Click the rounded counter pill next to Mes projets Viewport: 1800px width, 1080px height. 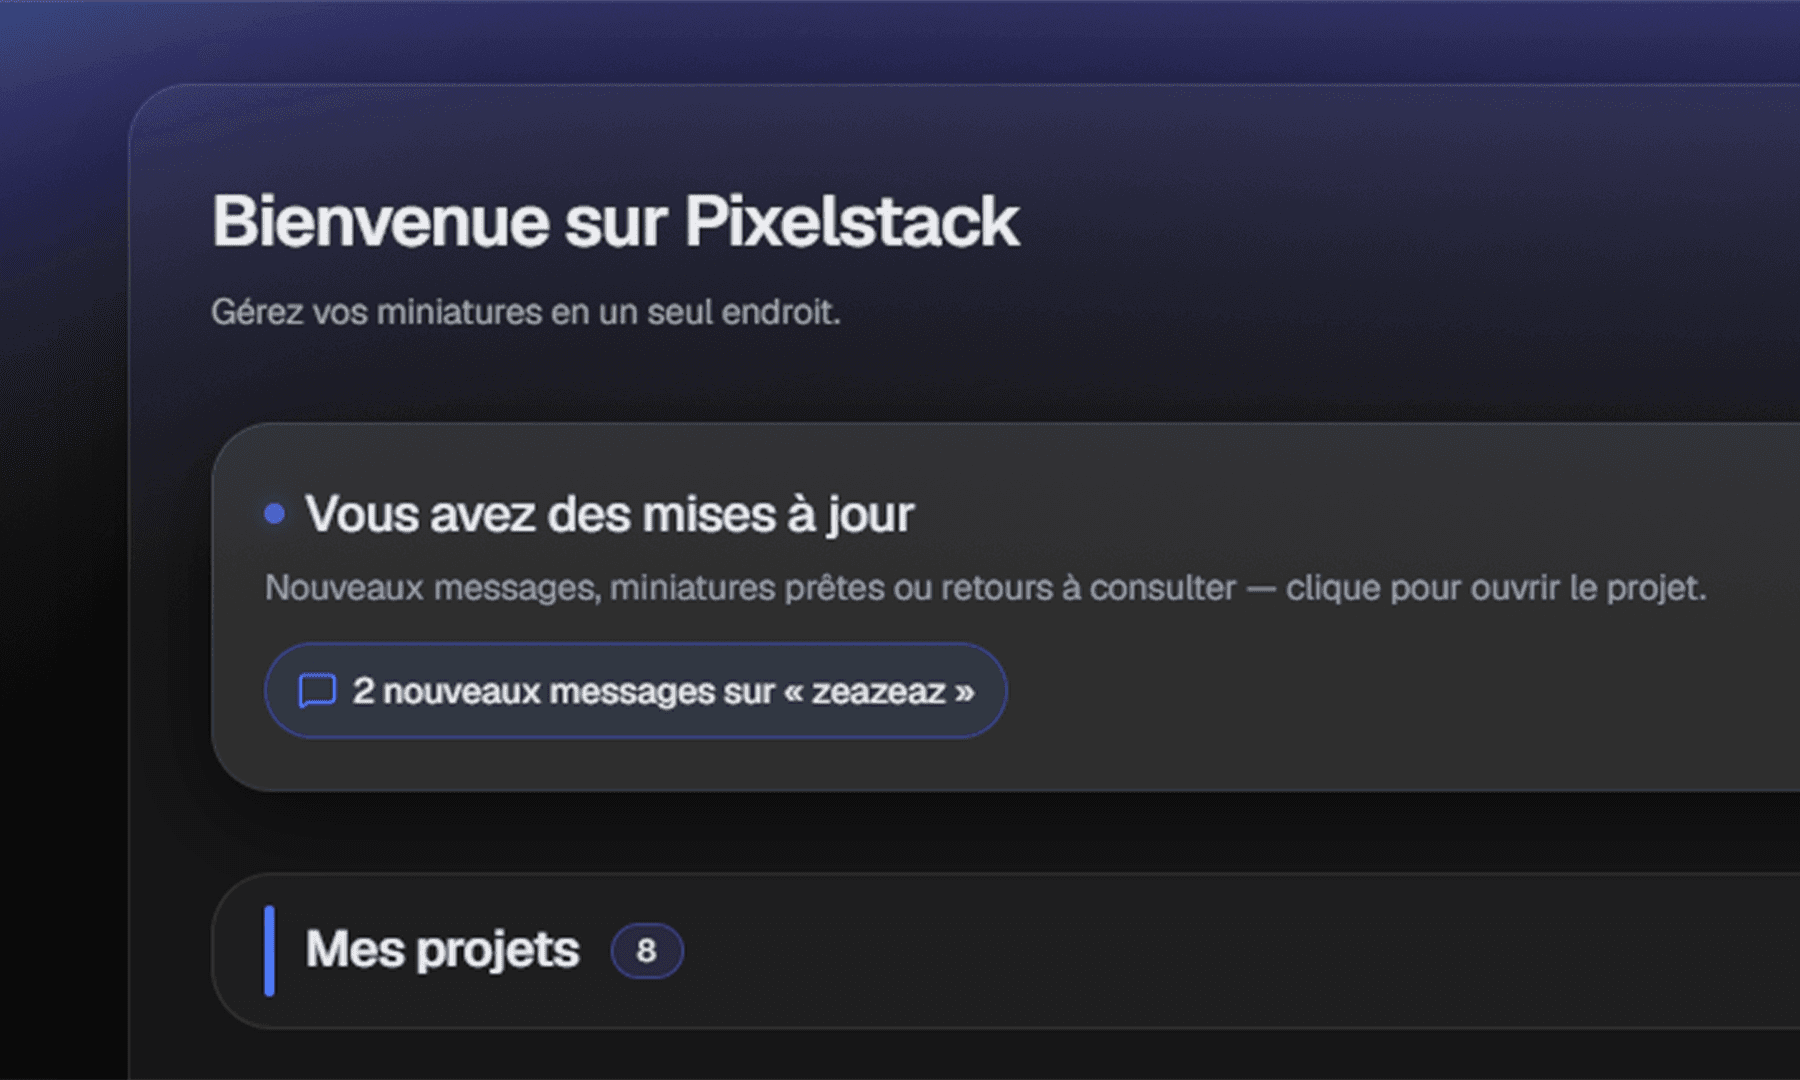pos(647,950)
